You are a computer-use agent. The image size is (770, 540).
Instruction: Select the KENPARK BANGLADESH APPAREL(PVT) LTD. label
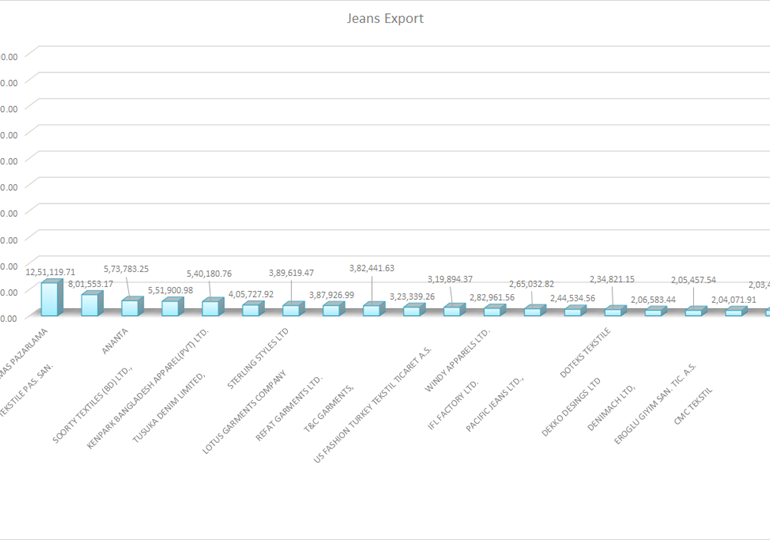[148, 388]
